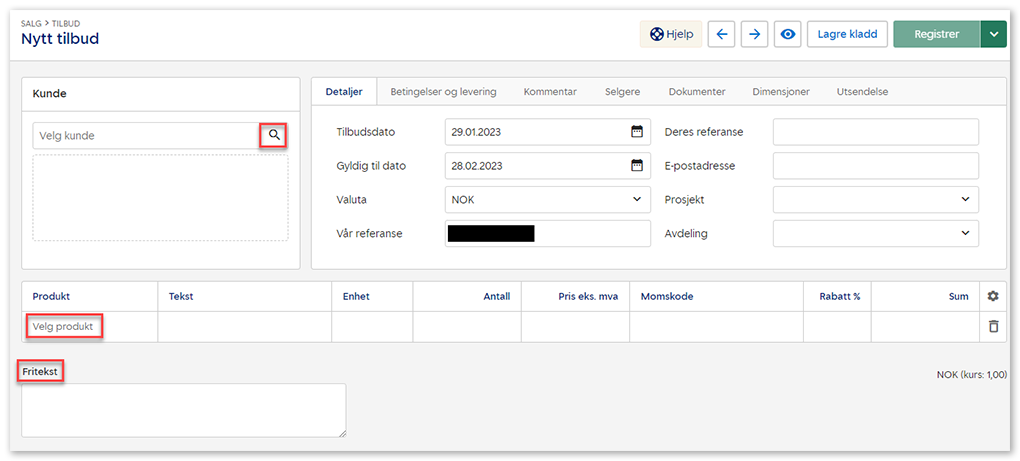
Task: Open the Utsendelse tab
Action: (862, 92)
